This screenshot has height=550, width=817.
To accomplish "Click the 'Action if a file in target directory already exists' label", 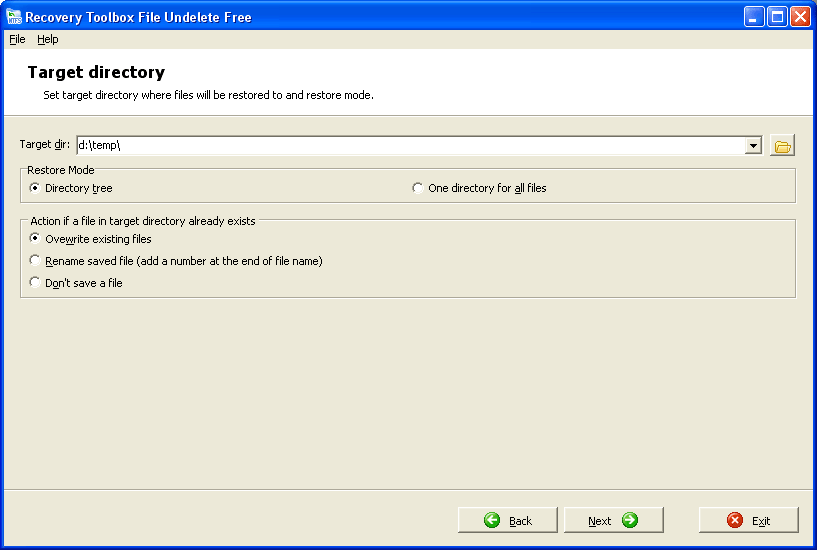I will tap(143, 221).
